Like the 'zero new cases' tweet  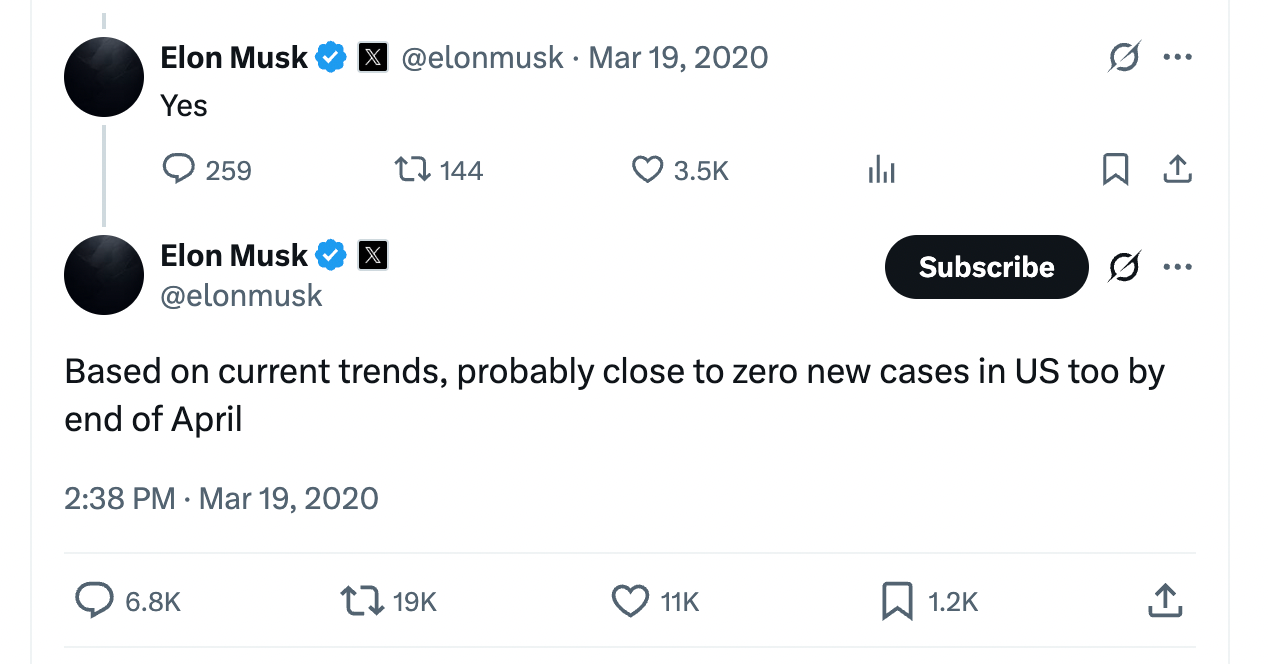(x=630, y=602)
